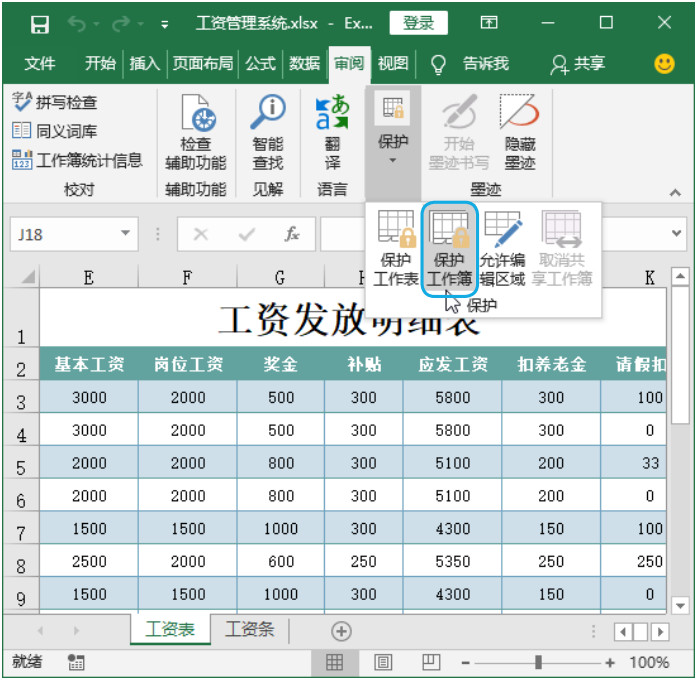The height and width of the screenshot is (681, 697).
Task: Open Name Box dropdown arrow next to J18
Action: click(126, 233)
